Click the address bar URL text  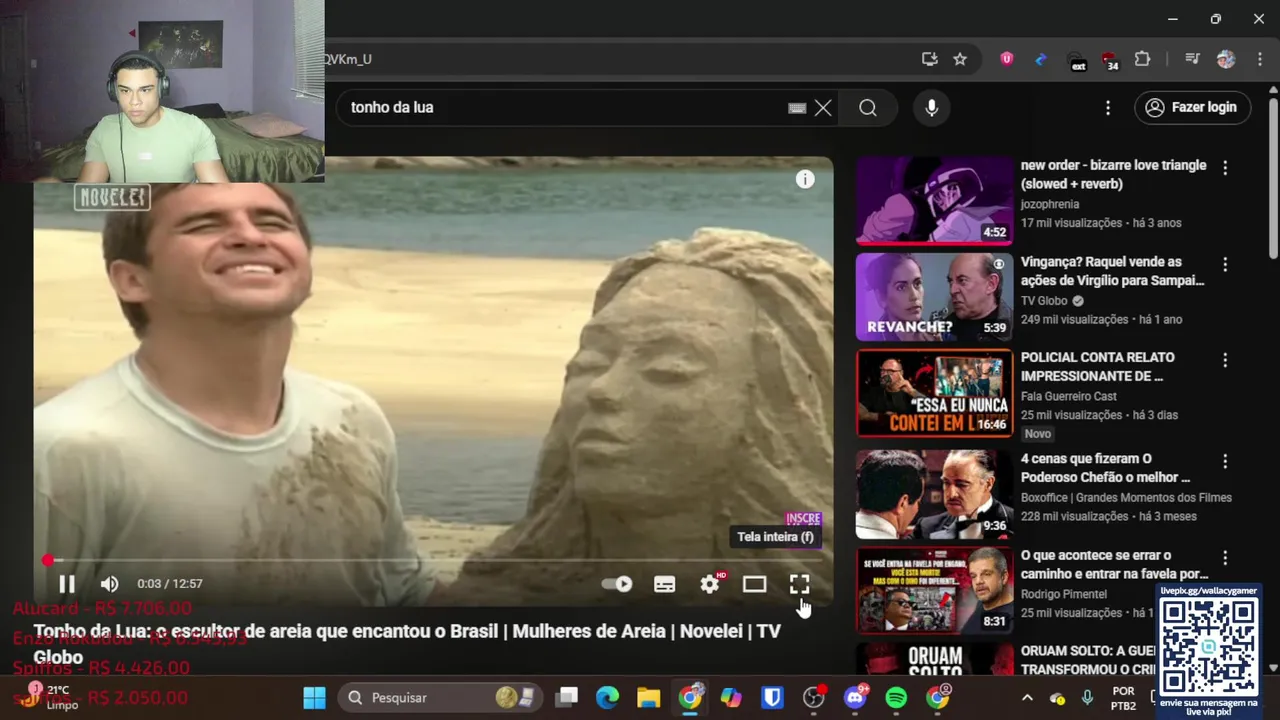coord(347,59)
